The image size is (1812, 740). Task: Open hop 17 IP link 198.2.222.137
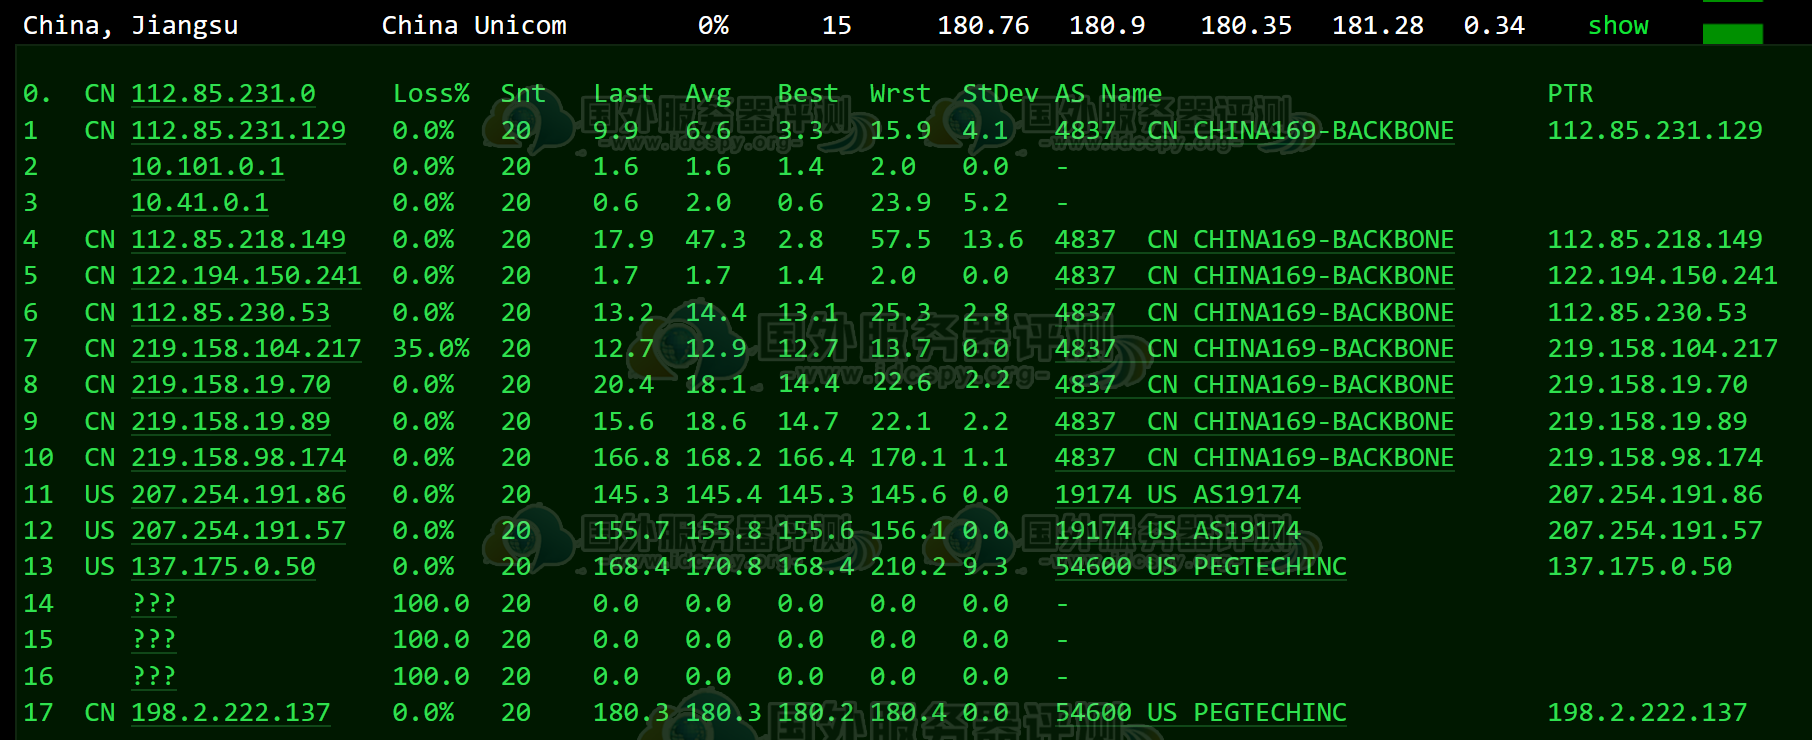coord(230,713)
